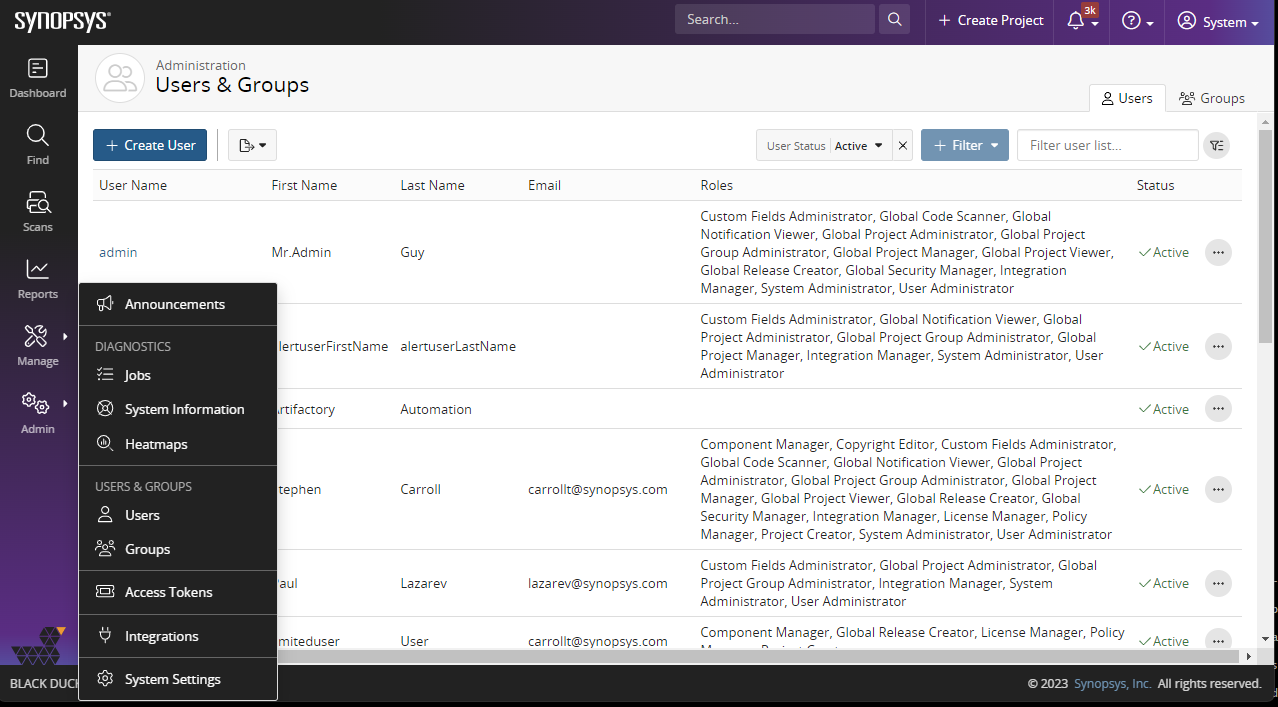Click the search magnifier button

tap(894, 19)
